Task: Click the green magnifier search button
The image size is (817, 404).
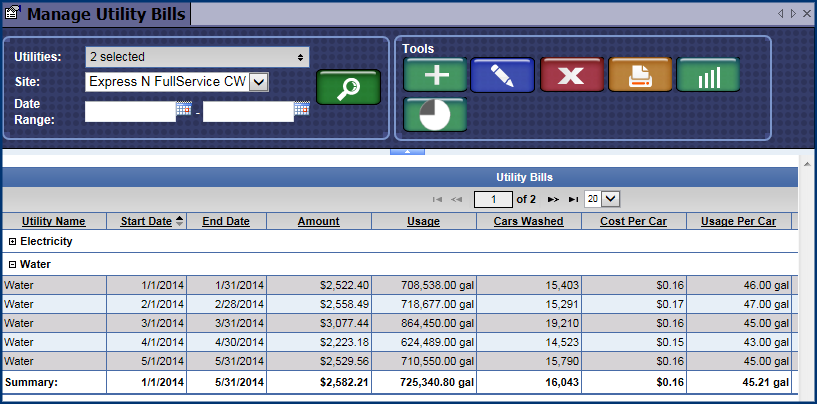Action: (348, 88)
